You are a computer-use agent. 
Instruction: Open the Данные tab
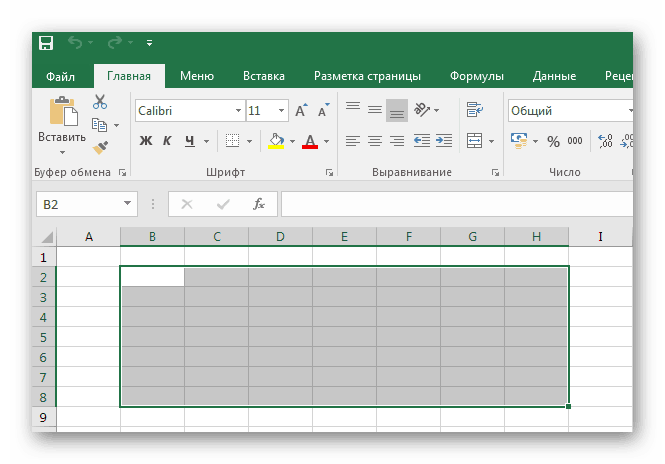coord(554,76)
